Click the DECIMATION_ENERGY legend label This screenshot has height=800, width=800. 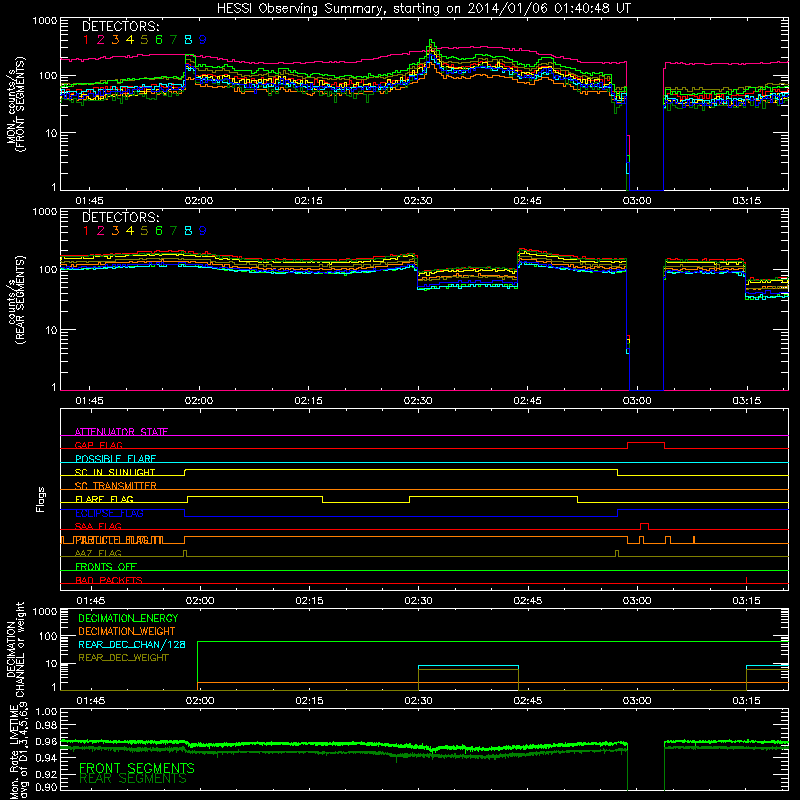coord(128,618)
